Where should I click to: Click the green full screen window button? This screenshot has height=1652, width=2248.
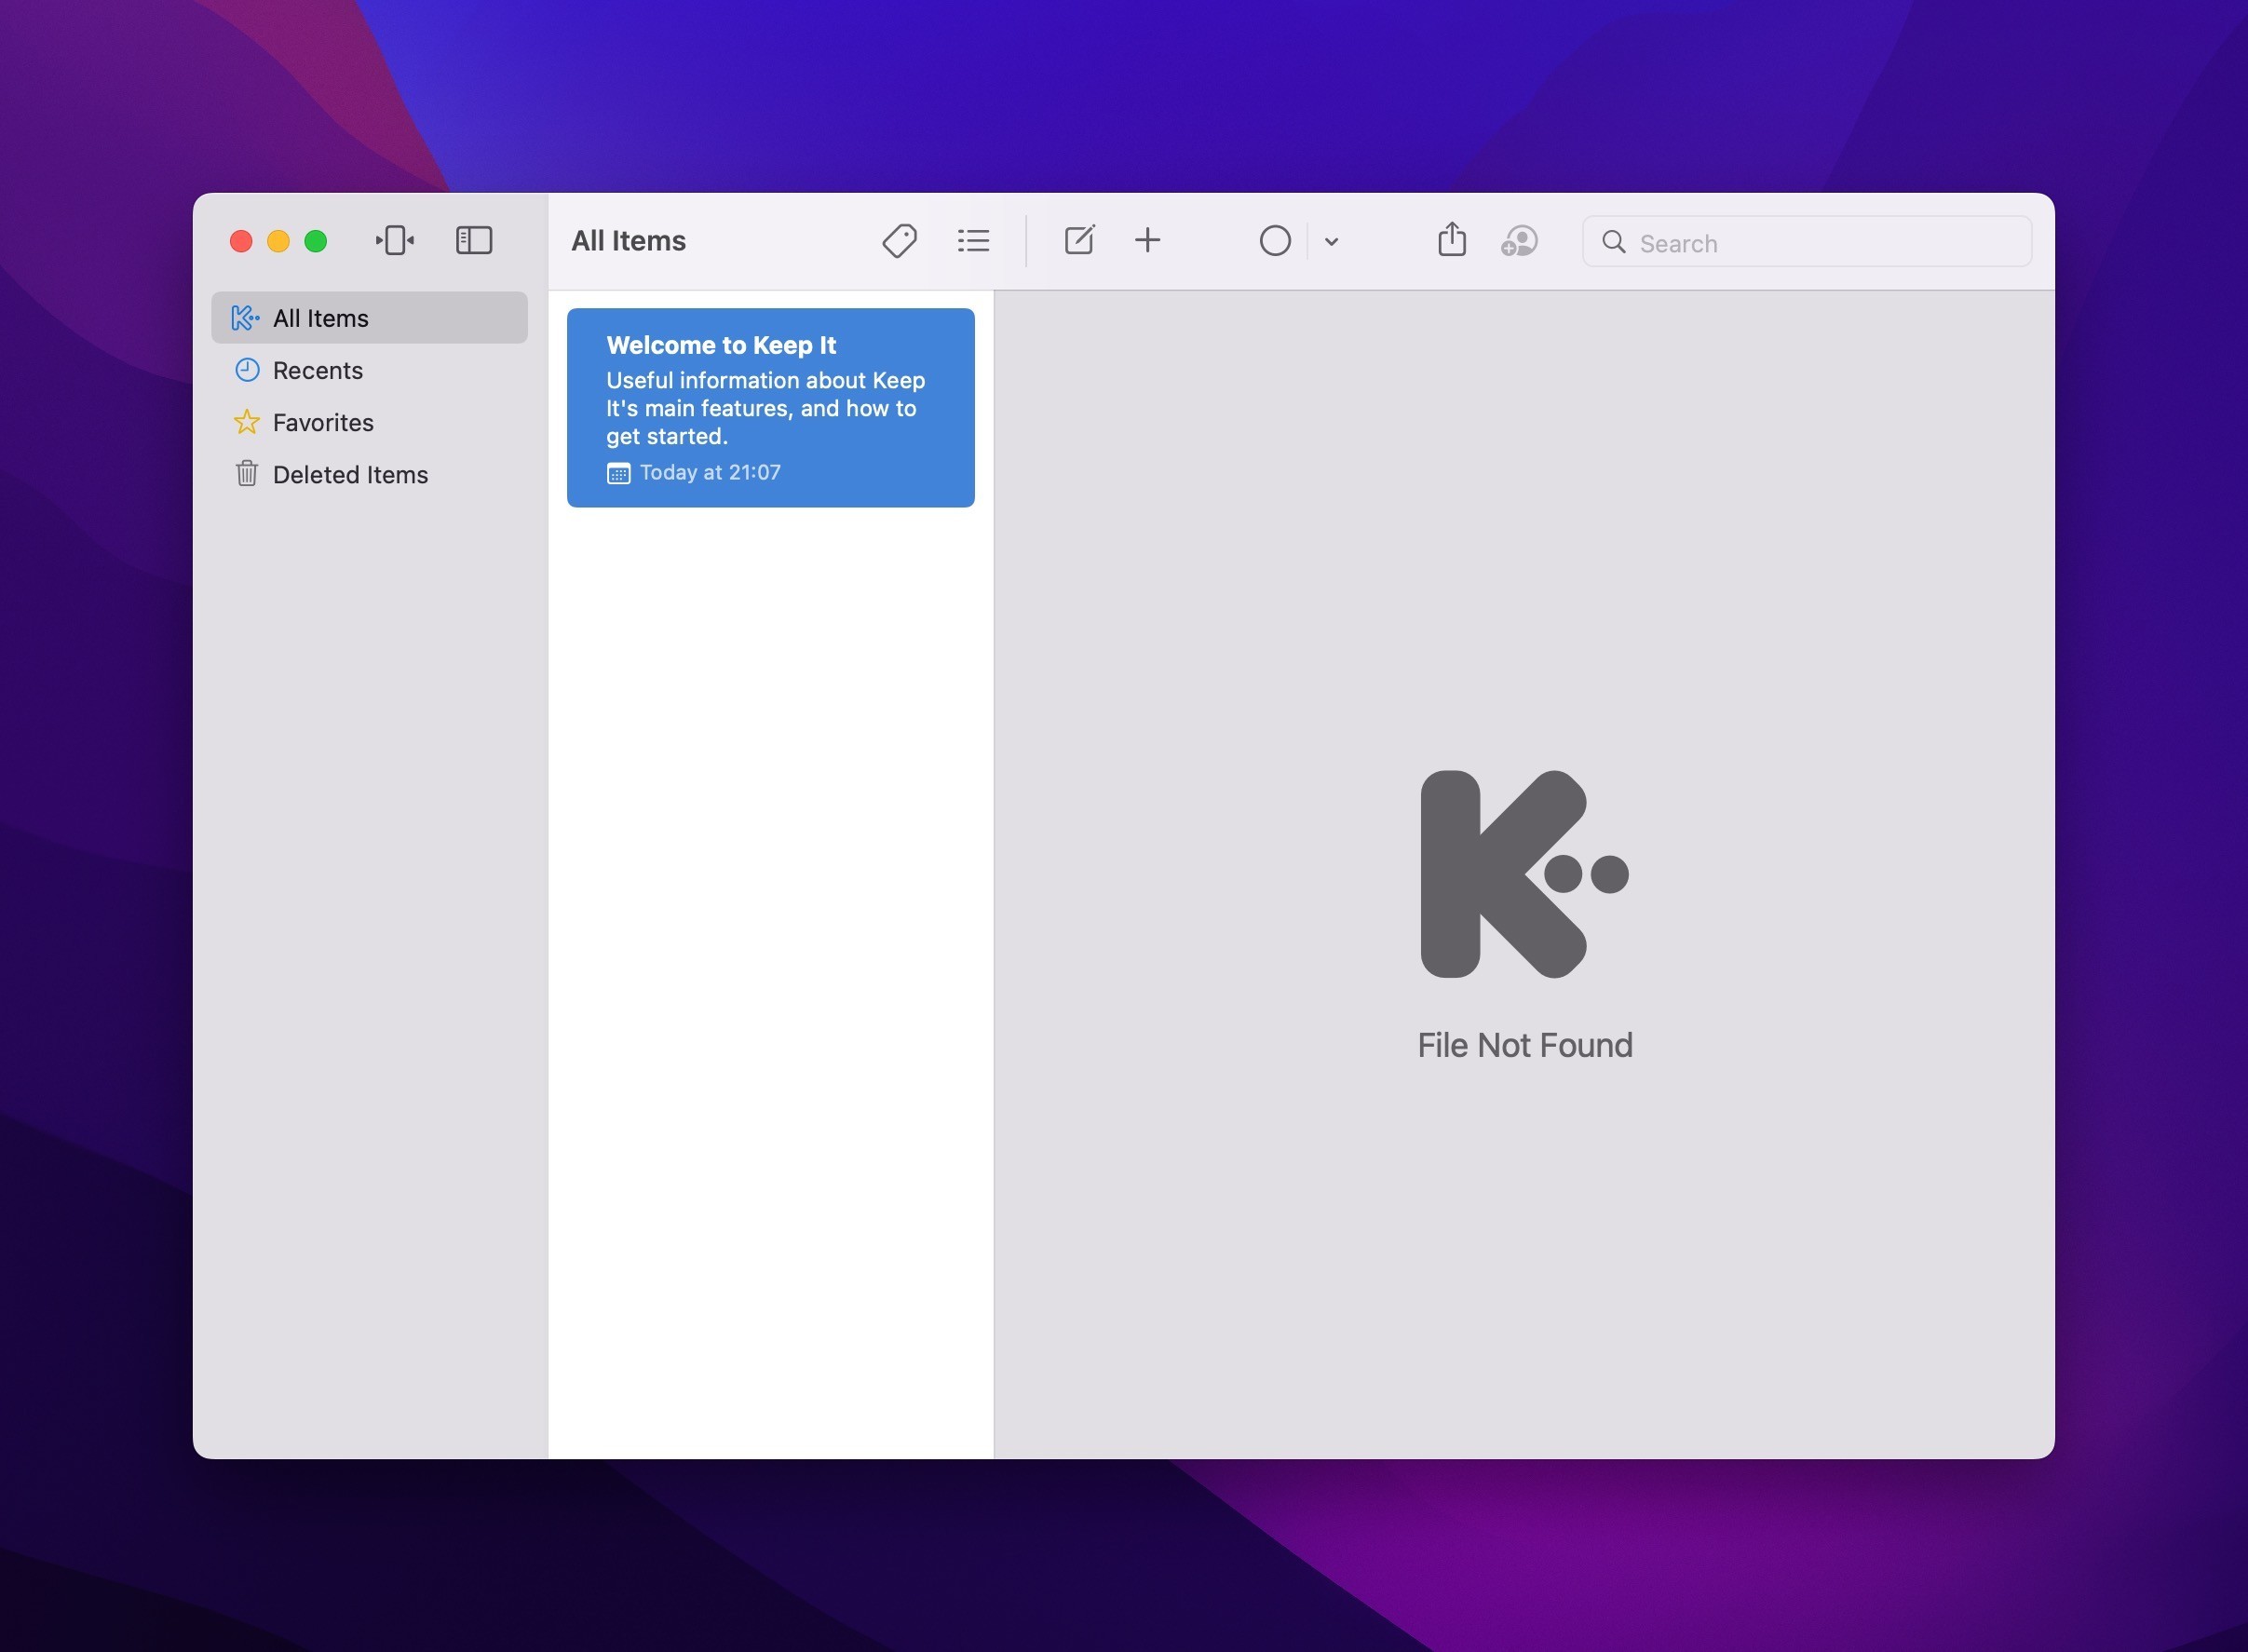coord(316,241)
